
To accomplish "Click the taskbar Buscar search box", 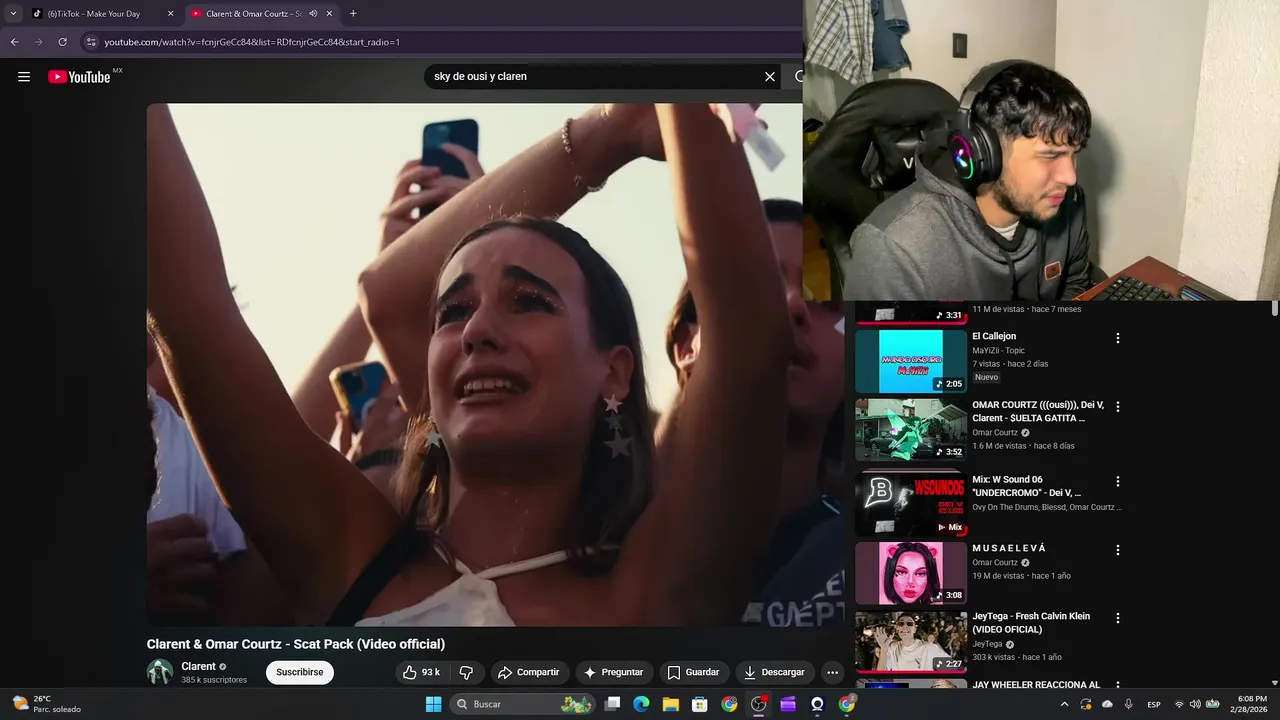I will click(523, 704).
